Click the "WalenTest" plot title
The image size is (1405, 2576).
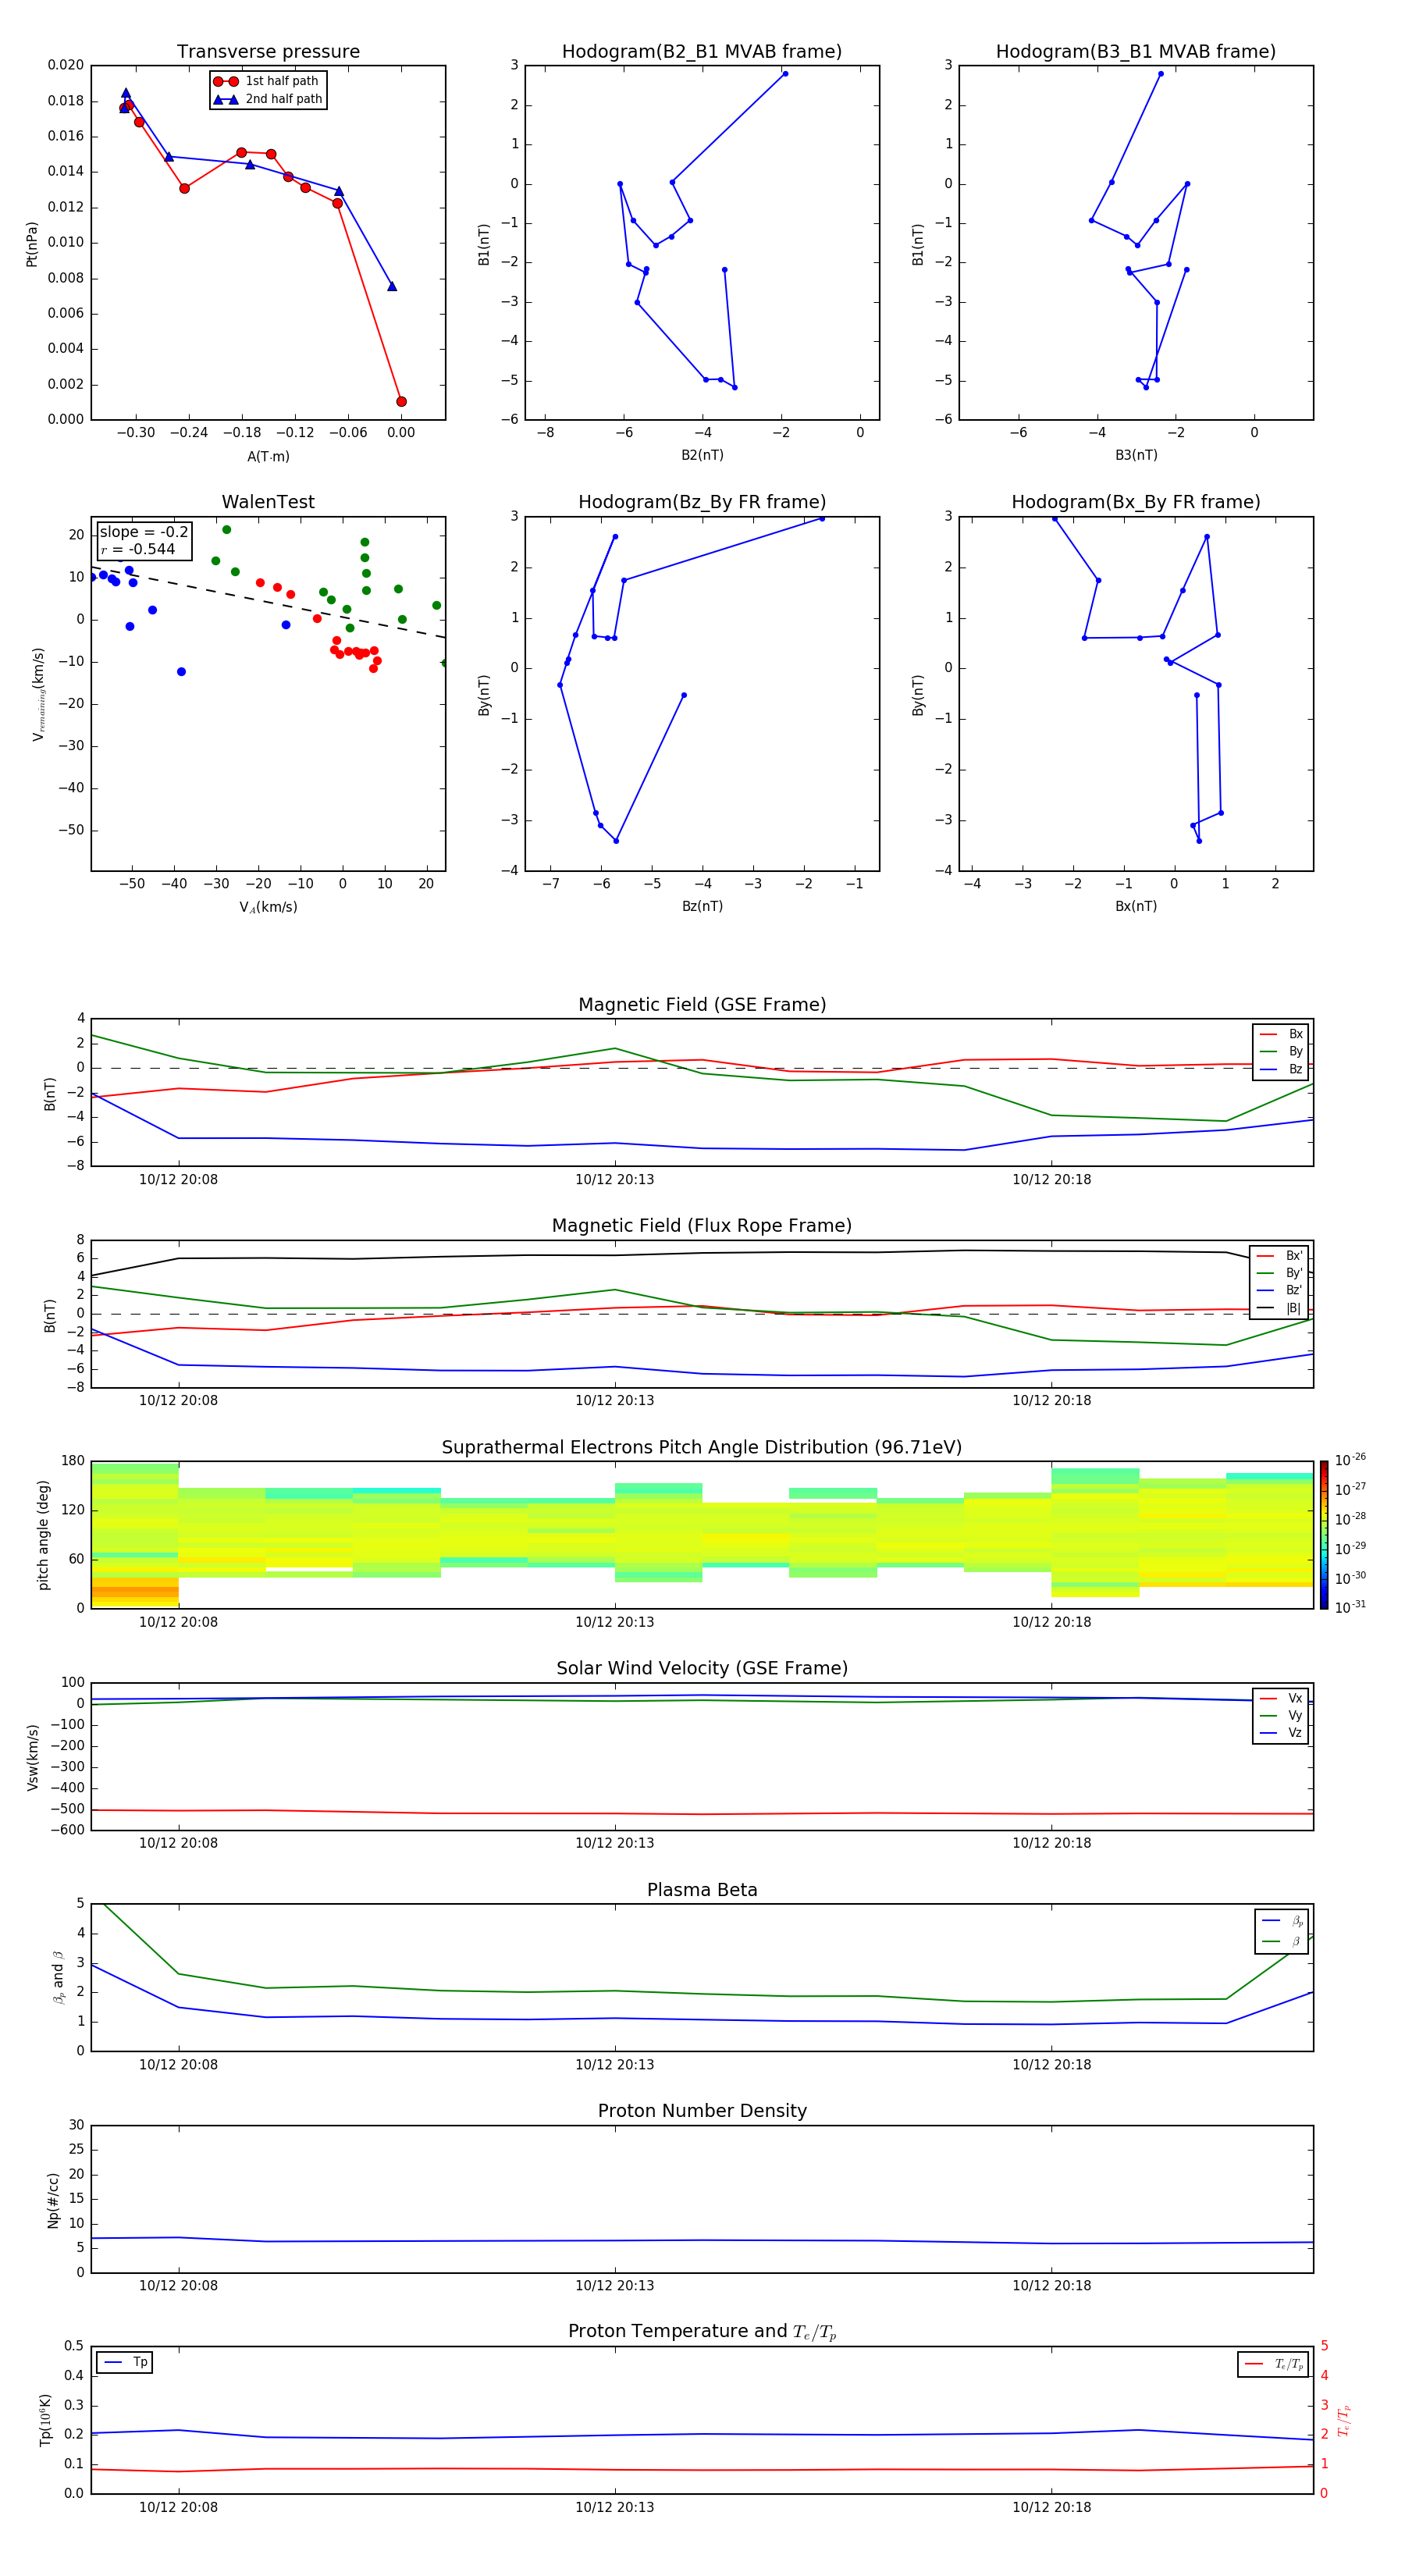[268, 502]
